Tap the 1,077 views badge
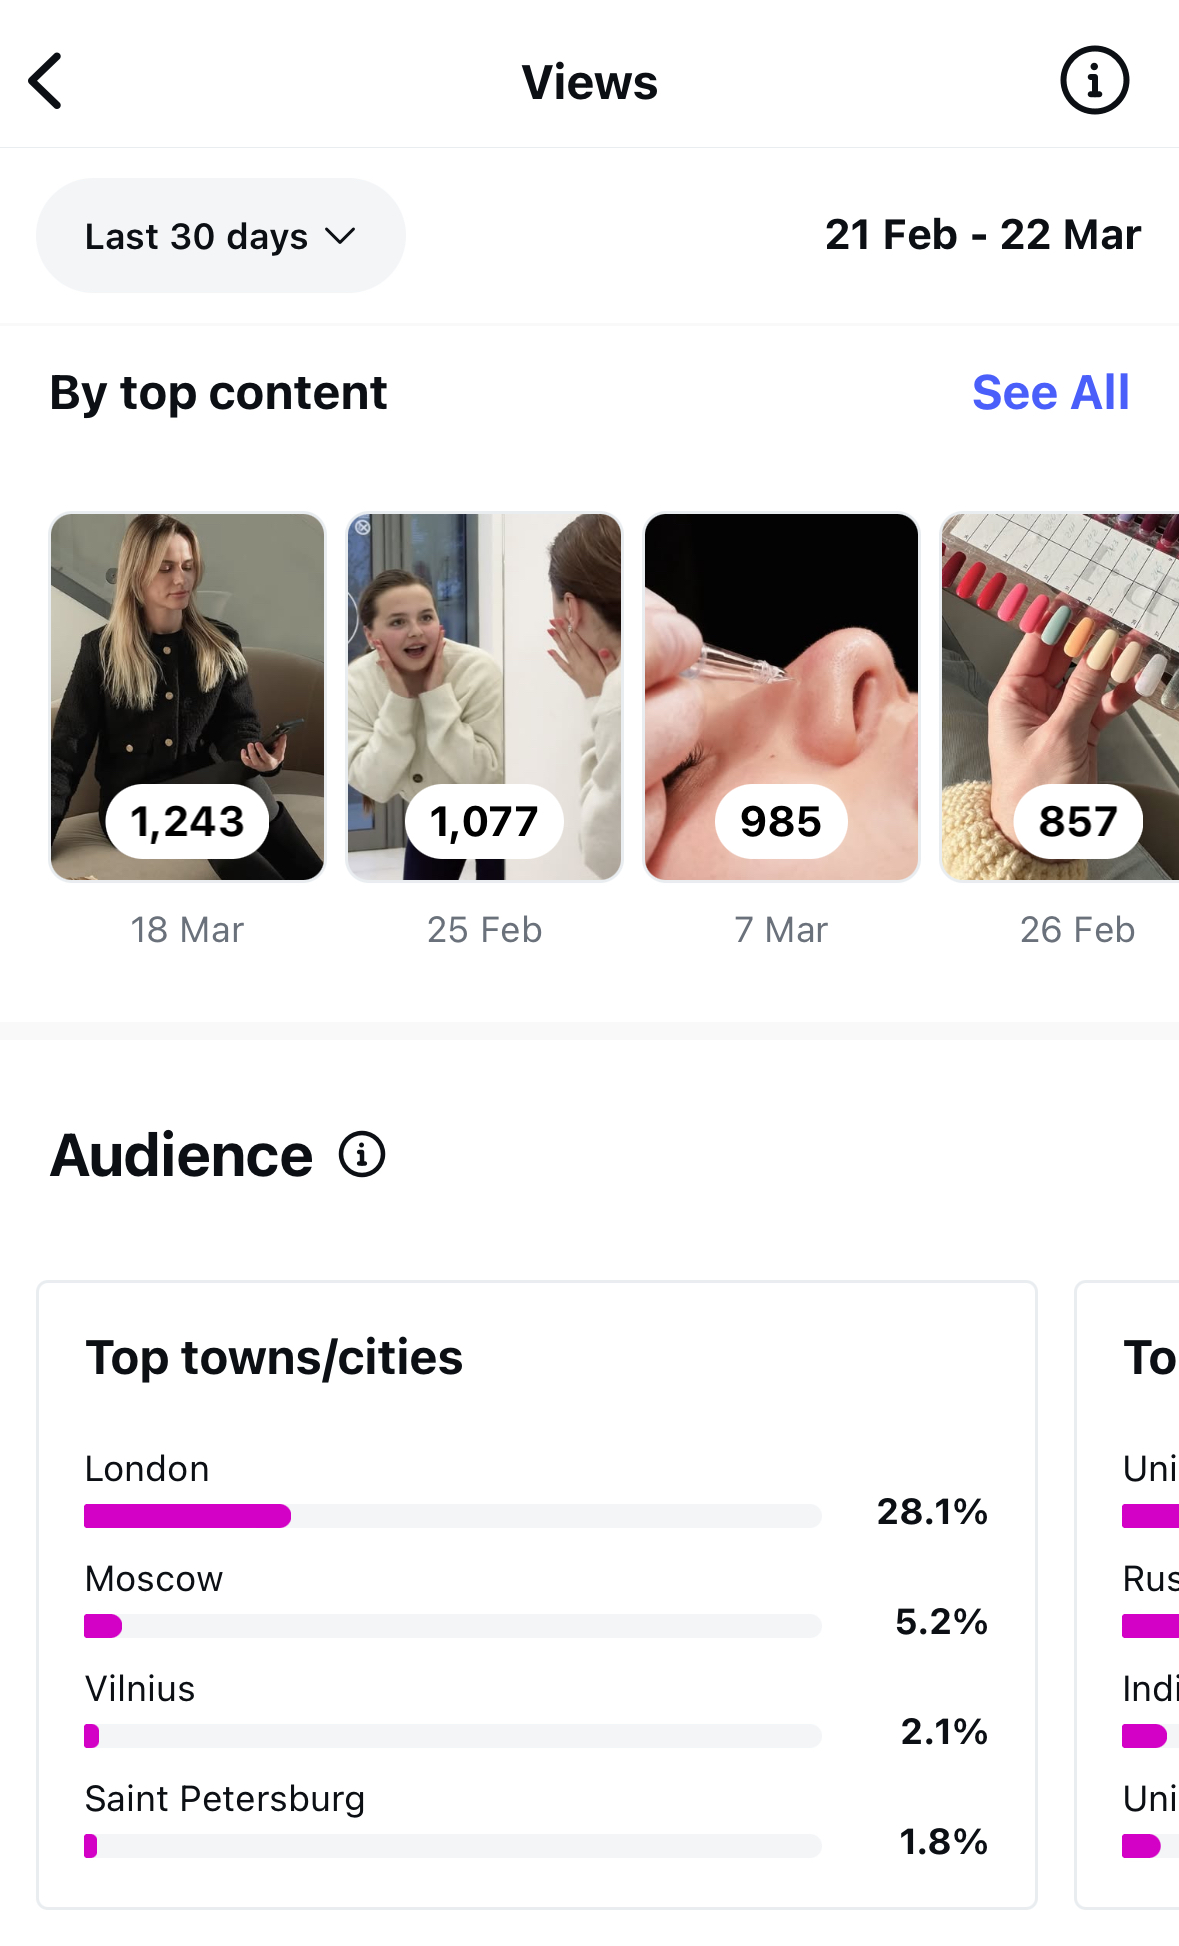Viewport: 1179px width, 1946px height. 484,822
